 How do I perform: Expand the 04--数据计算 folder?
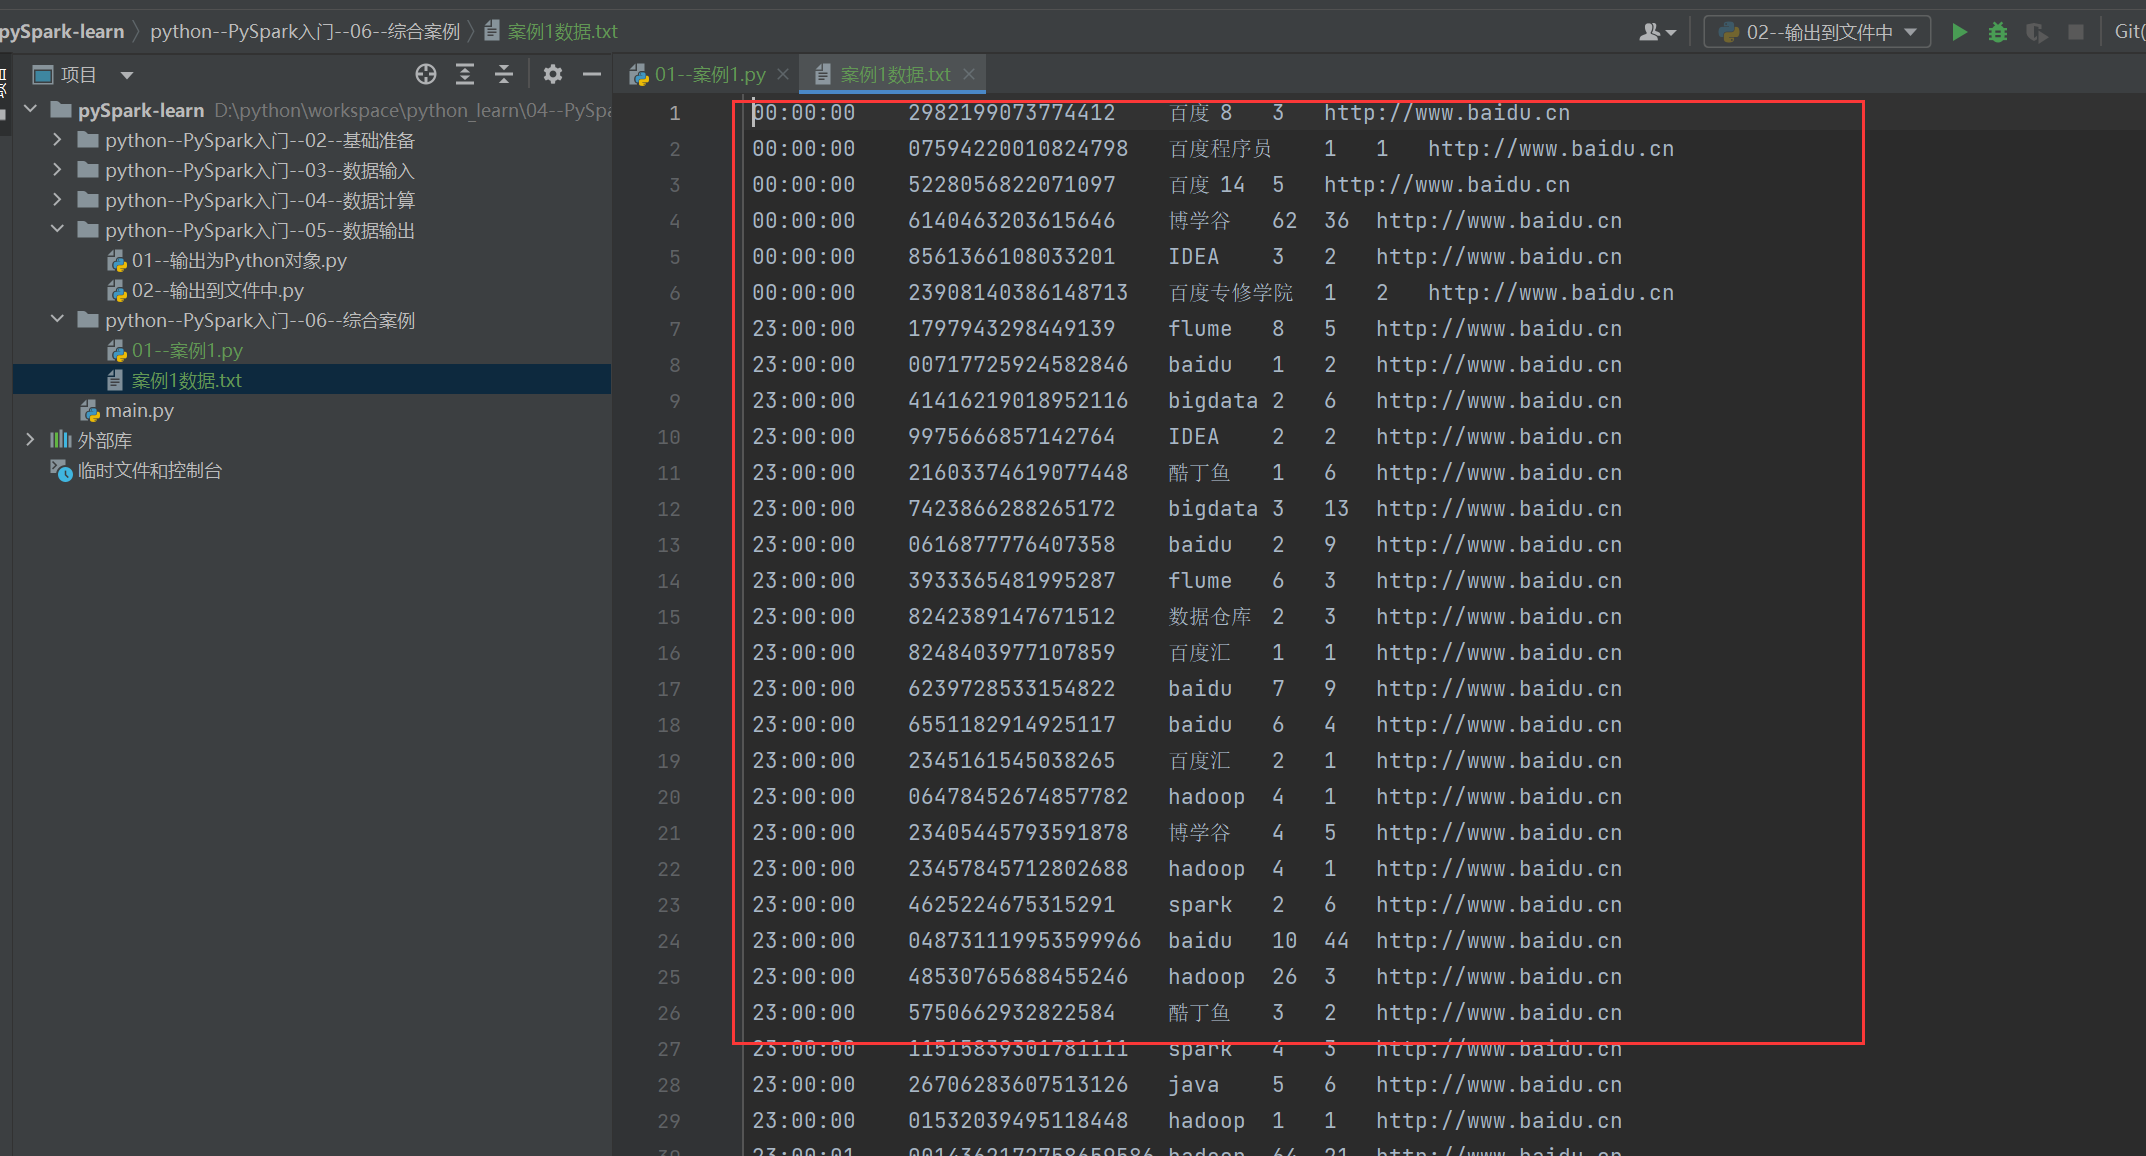[x=57, y=200]
